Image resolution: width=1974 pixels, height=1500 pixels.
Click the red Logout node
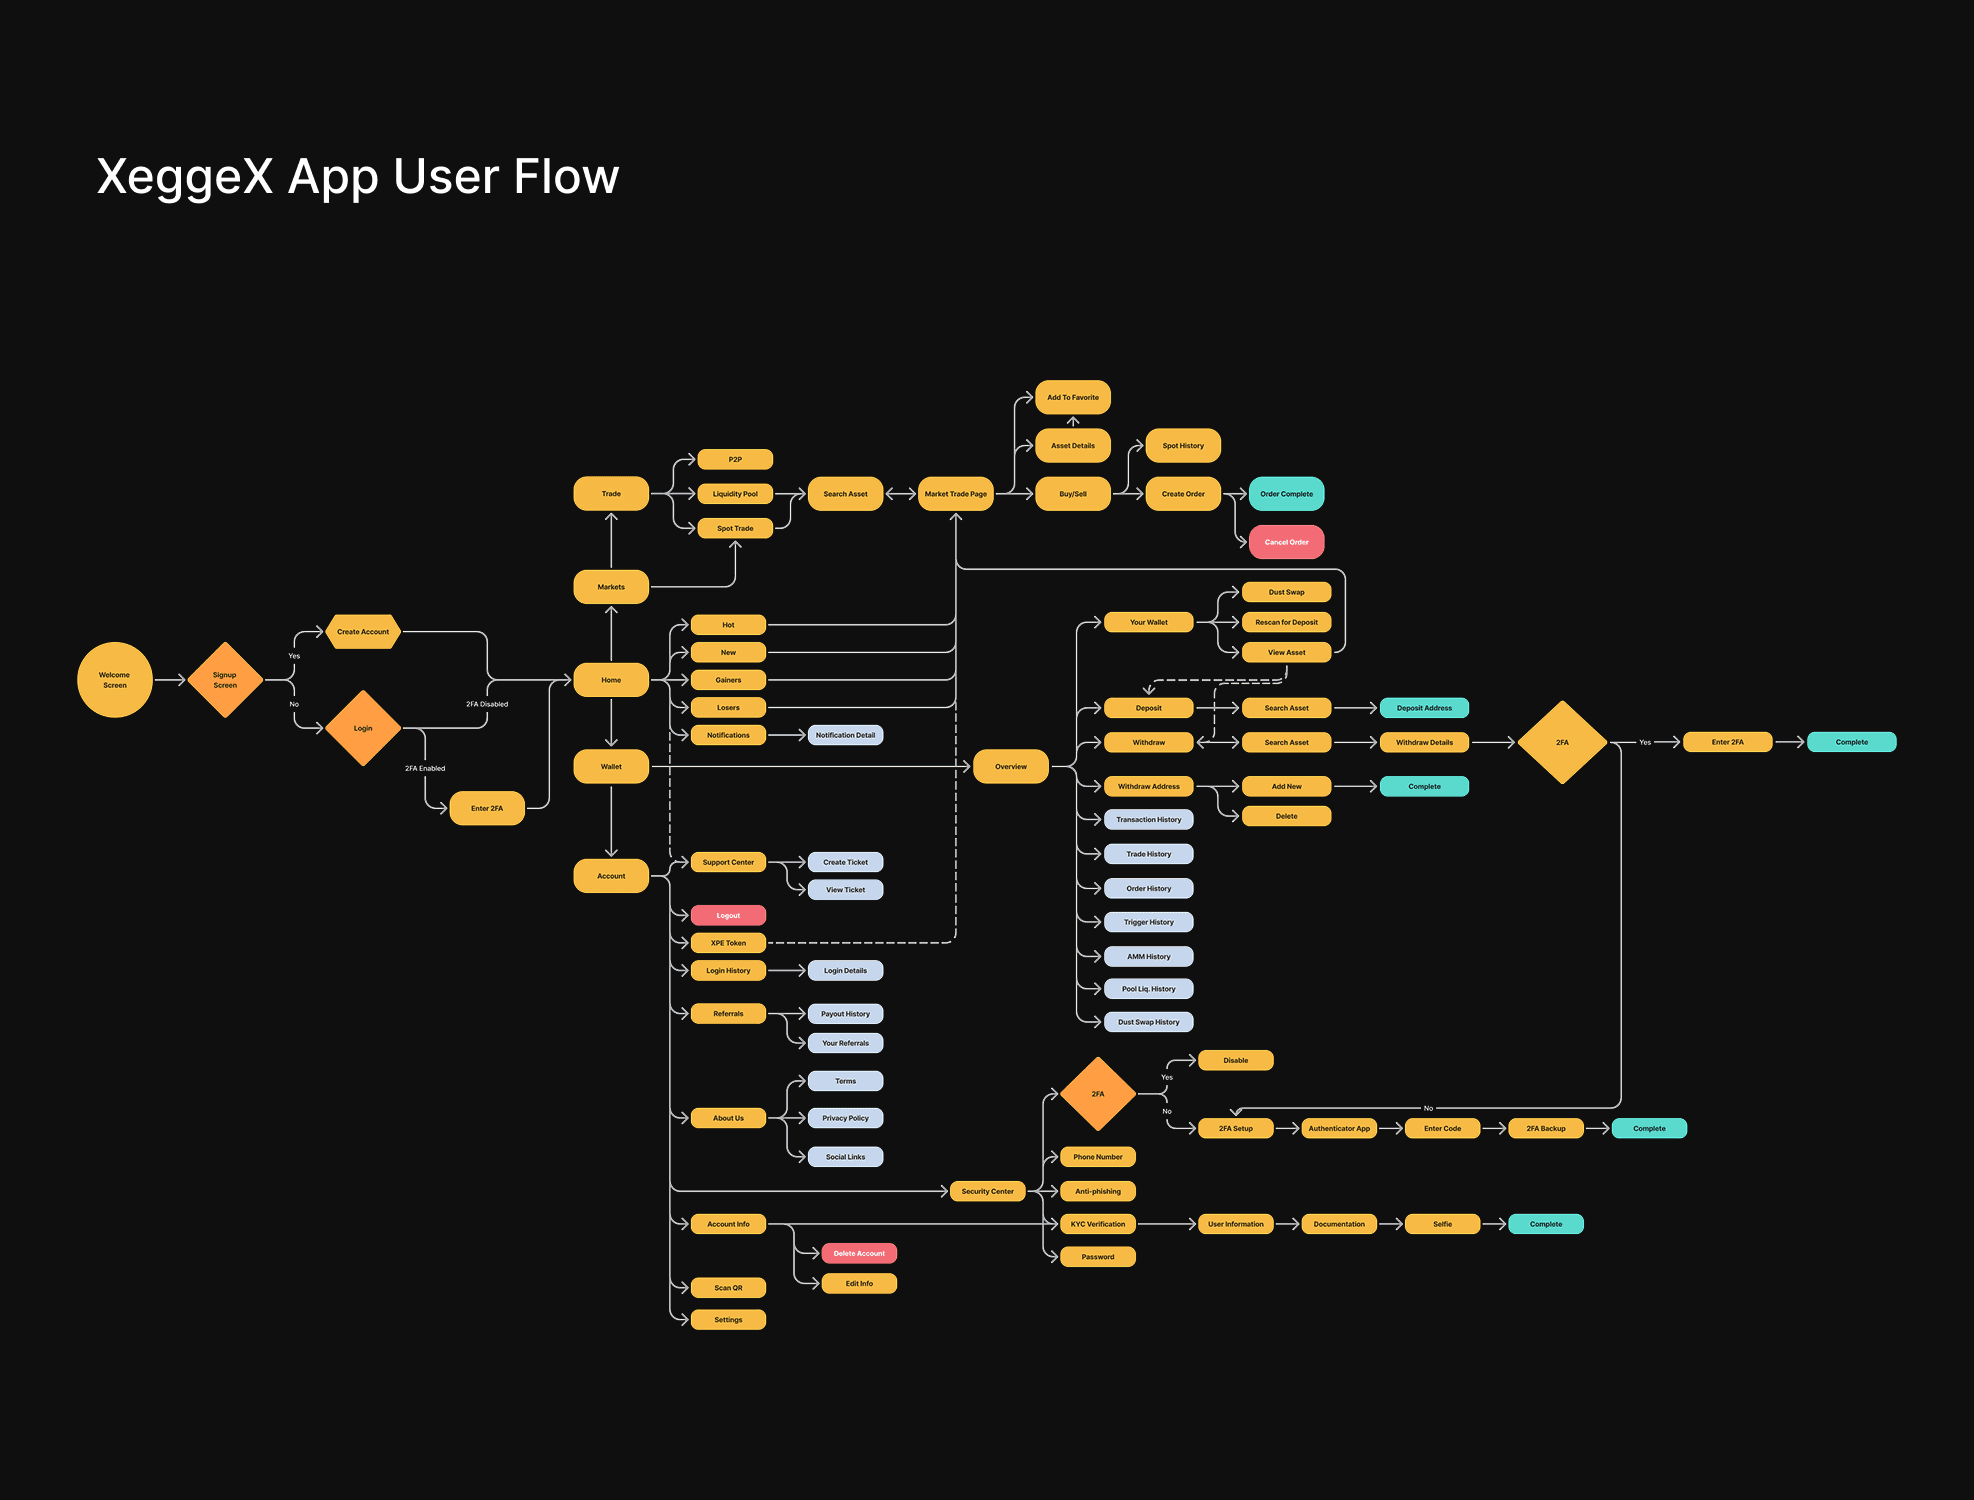coord(728,915)
